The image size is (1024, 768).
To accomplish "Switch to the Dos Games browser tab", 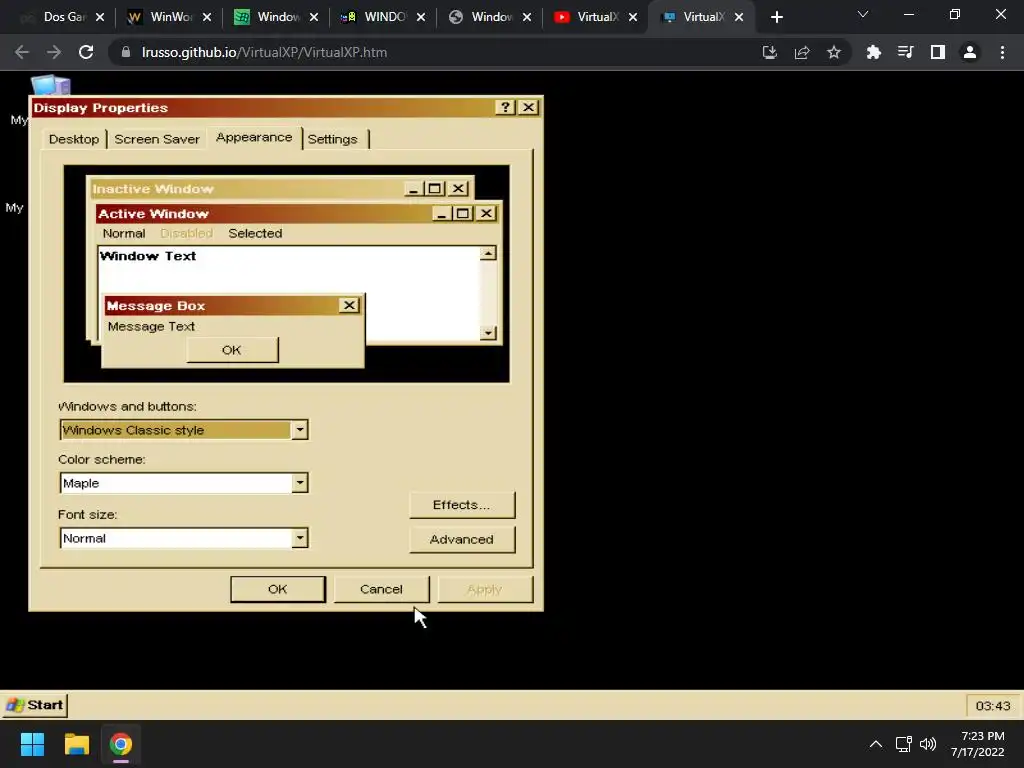I will (64, 17).
